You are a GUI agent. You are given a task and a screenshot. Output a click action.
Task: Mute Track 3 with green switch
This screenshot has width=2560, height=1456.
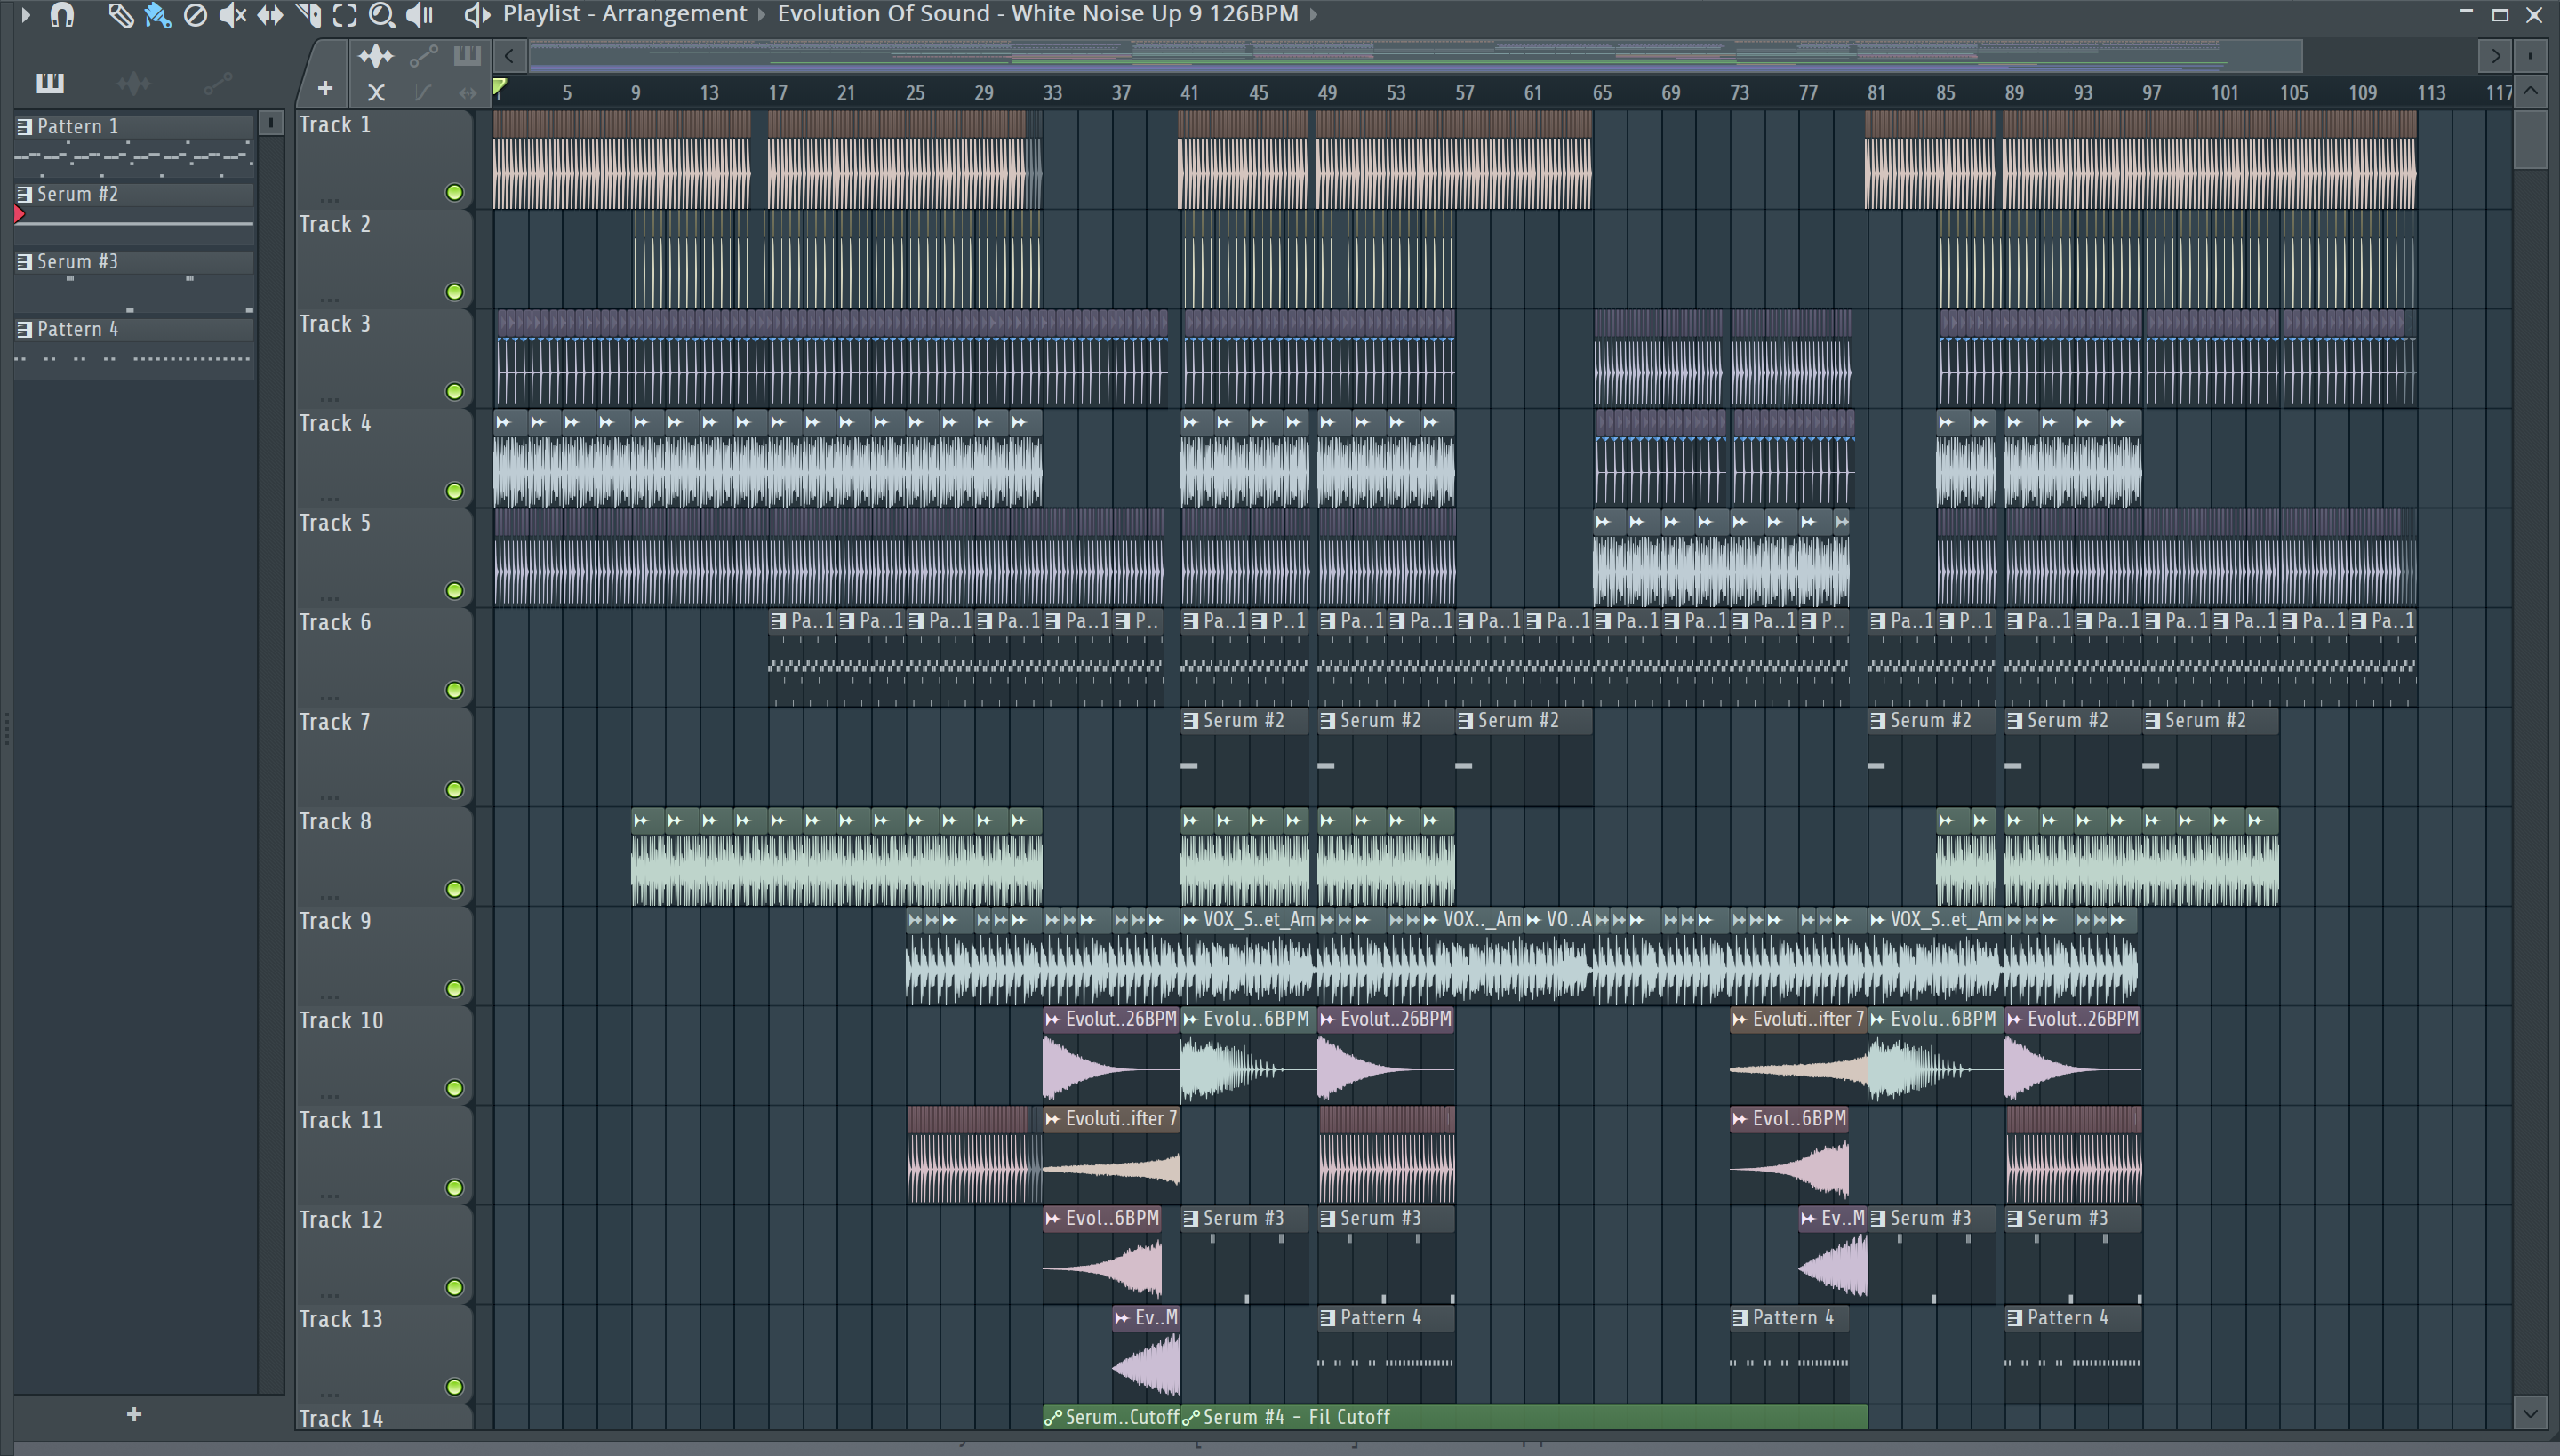pos(455,391)
